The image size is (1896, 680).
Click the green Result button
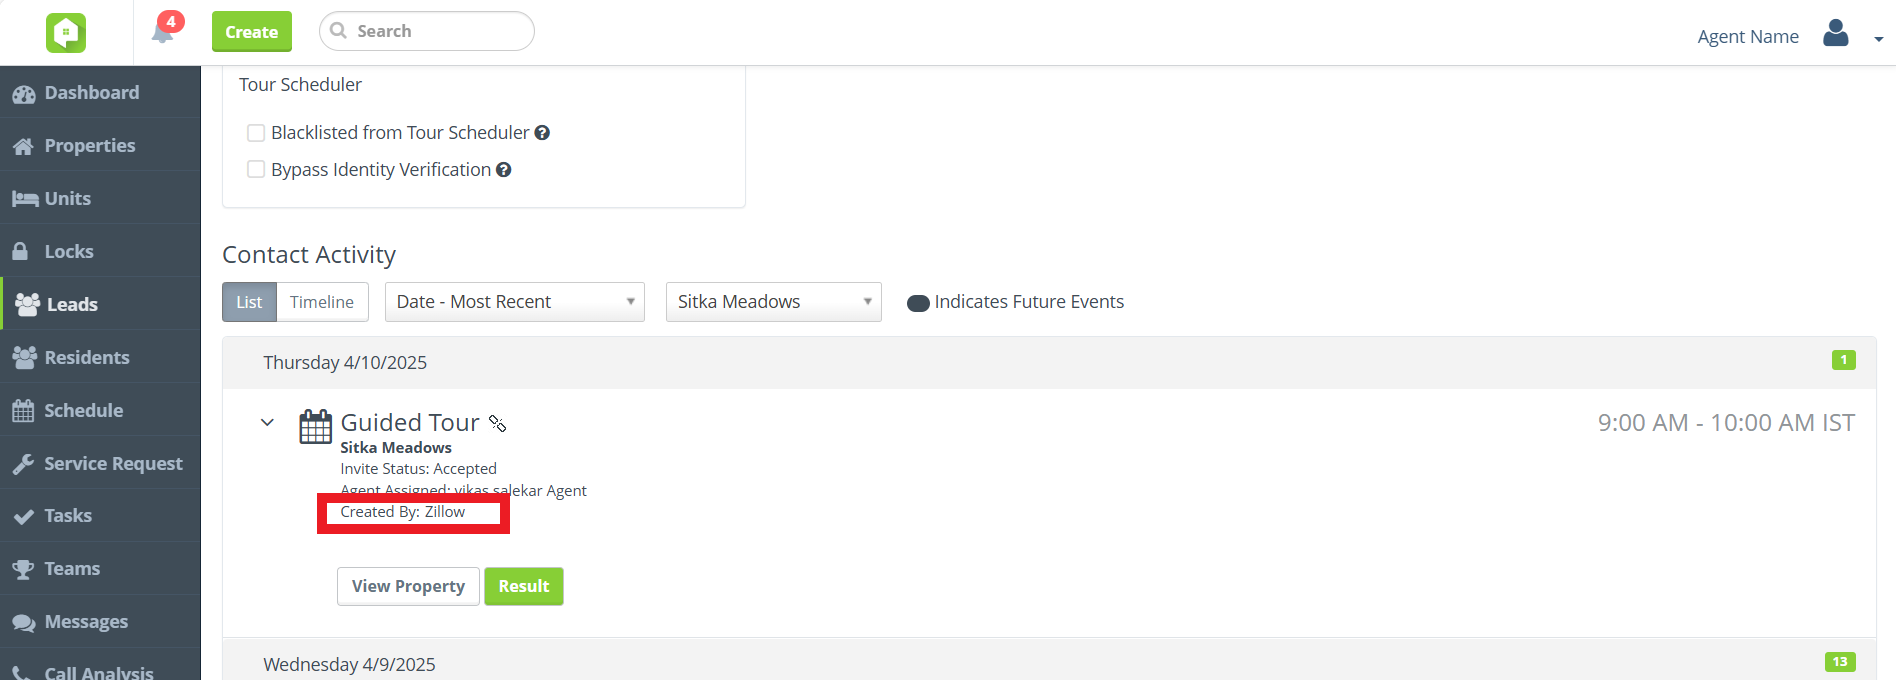(x=523, y=586)
